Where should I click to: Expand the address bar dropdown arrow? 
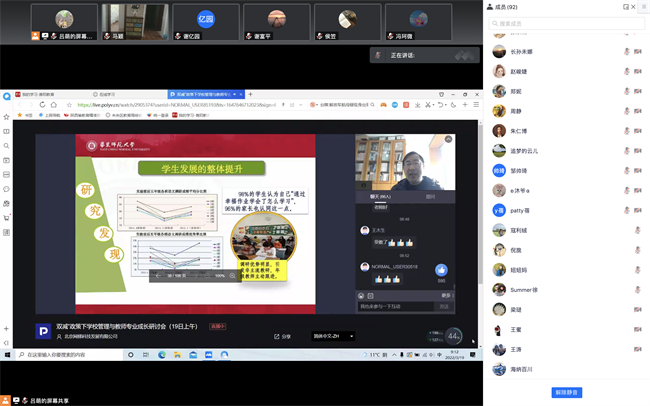[x=301, y=105]
